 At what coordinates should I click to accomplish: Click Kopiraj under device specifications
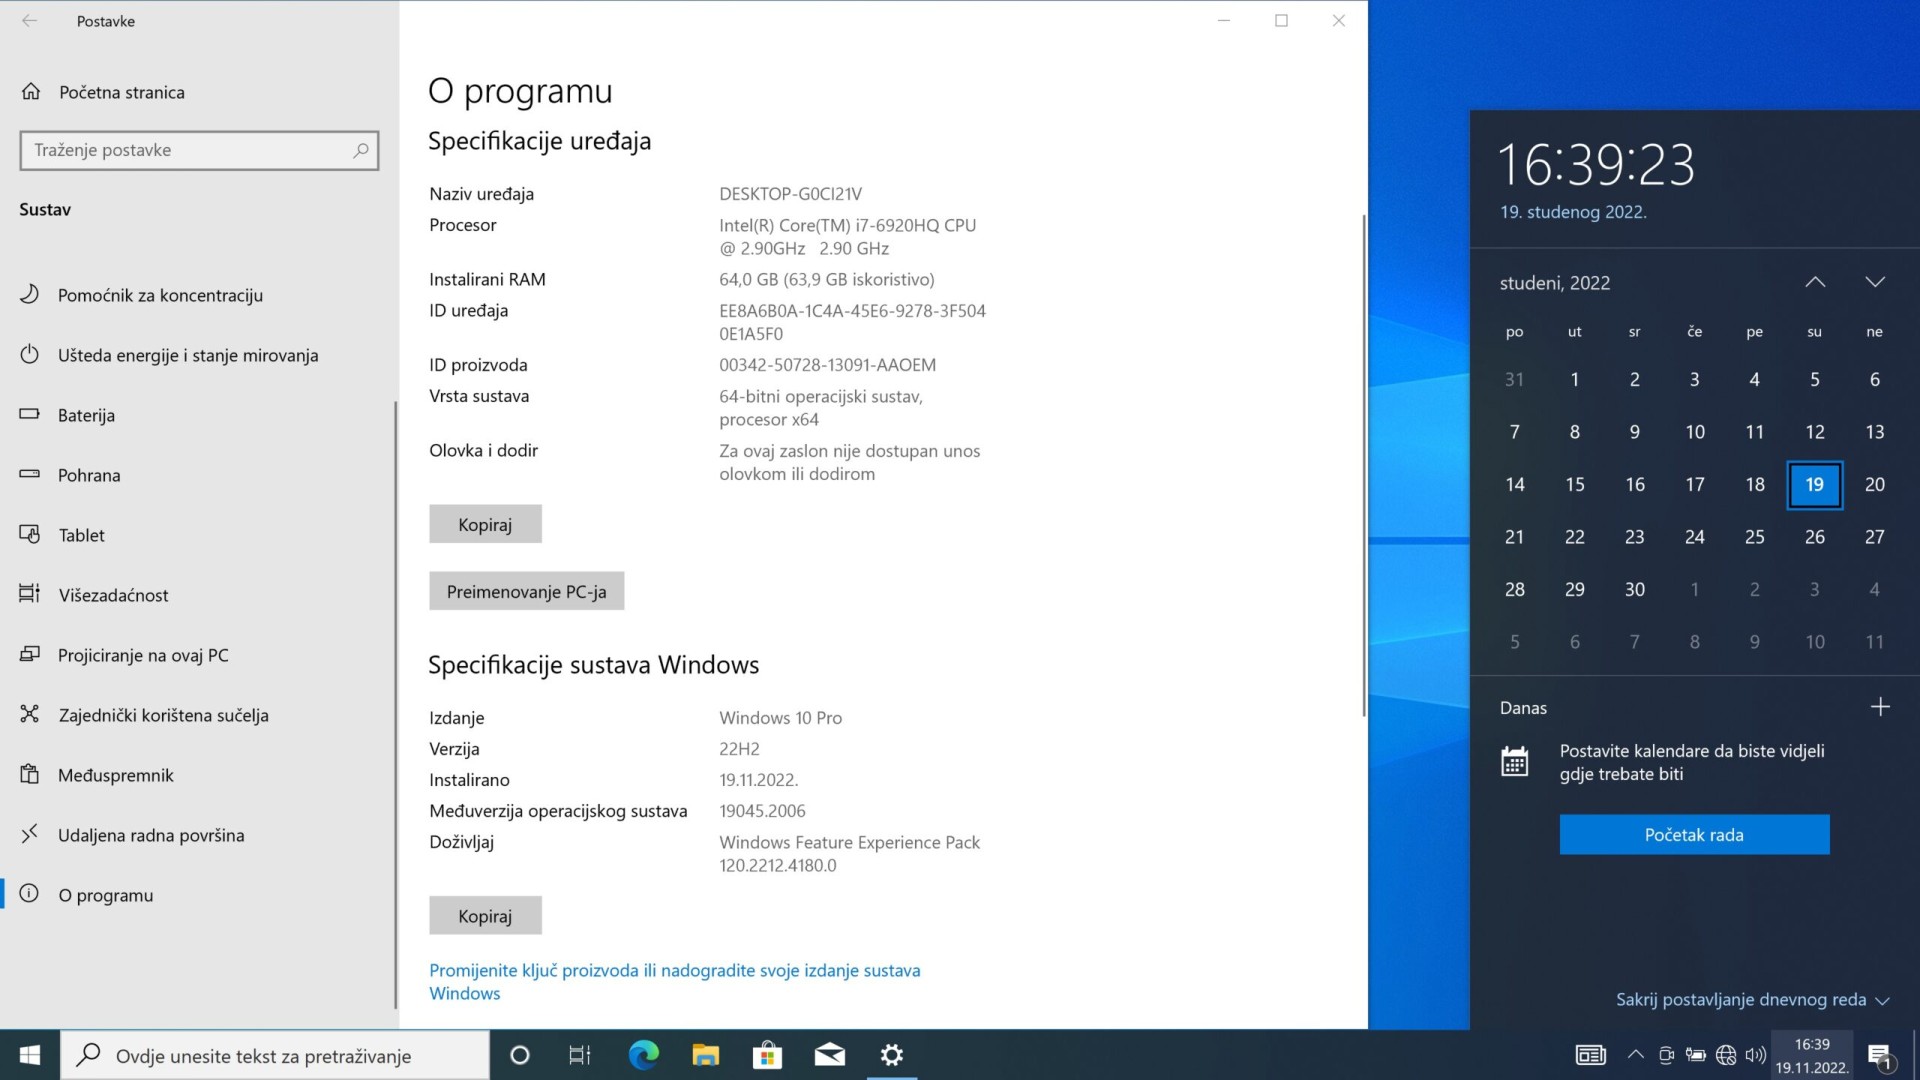tap(485, 524)
